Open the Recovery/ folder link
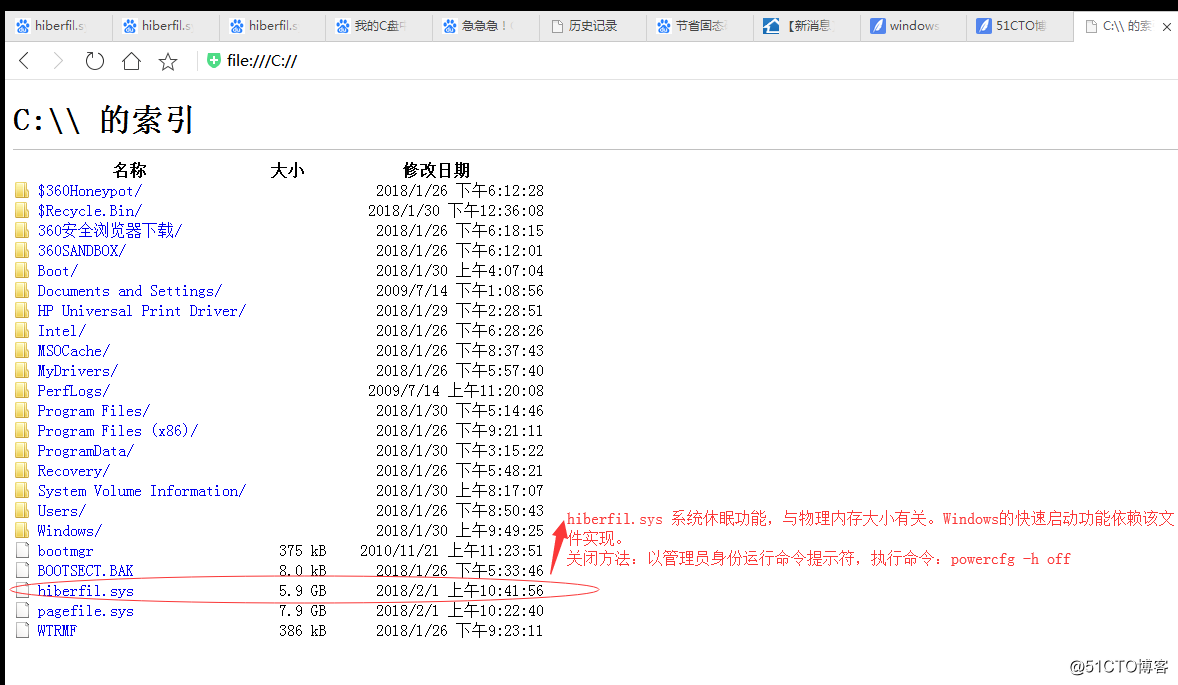1178x685 pixels. coord(74,471)
